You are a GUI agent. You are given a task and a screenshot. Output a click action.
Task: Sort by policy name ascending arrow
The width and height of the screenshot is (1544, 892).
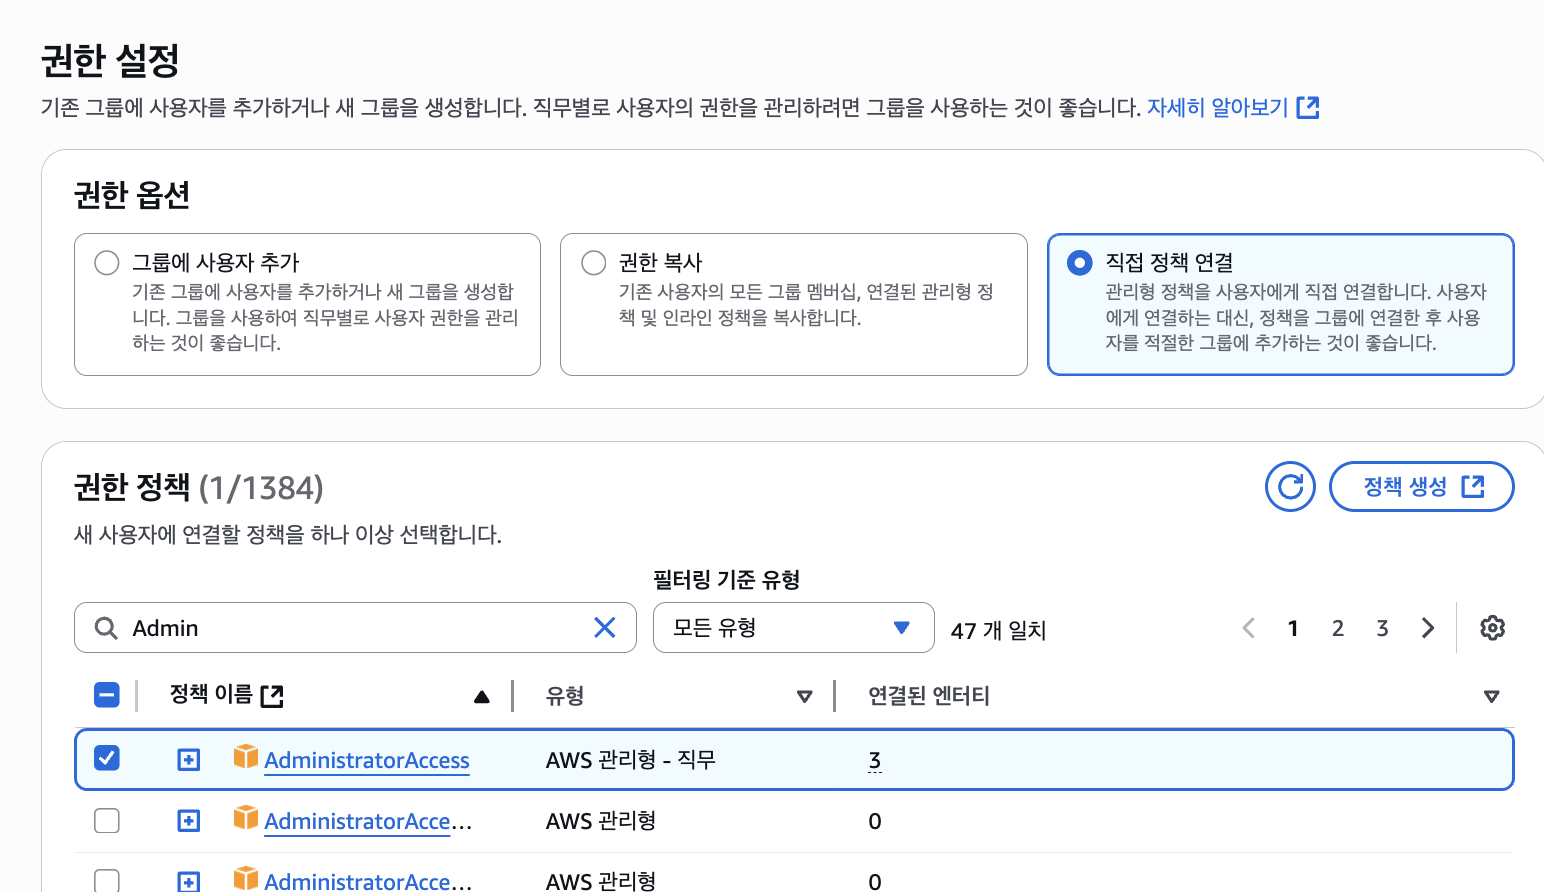[481, 696]
